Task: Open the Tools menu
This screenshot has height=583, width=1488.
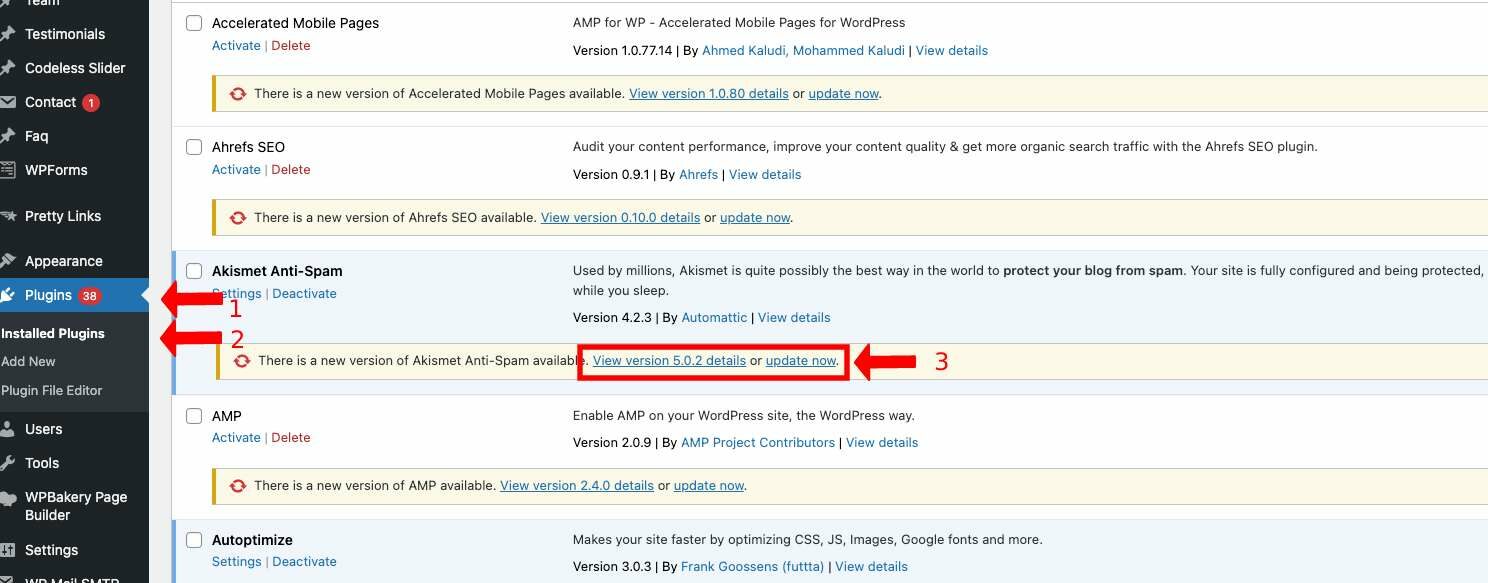Action: (x=42, y=463)
